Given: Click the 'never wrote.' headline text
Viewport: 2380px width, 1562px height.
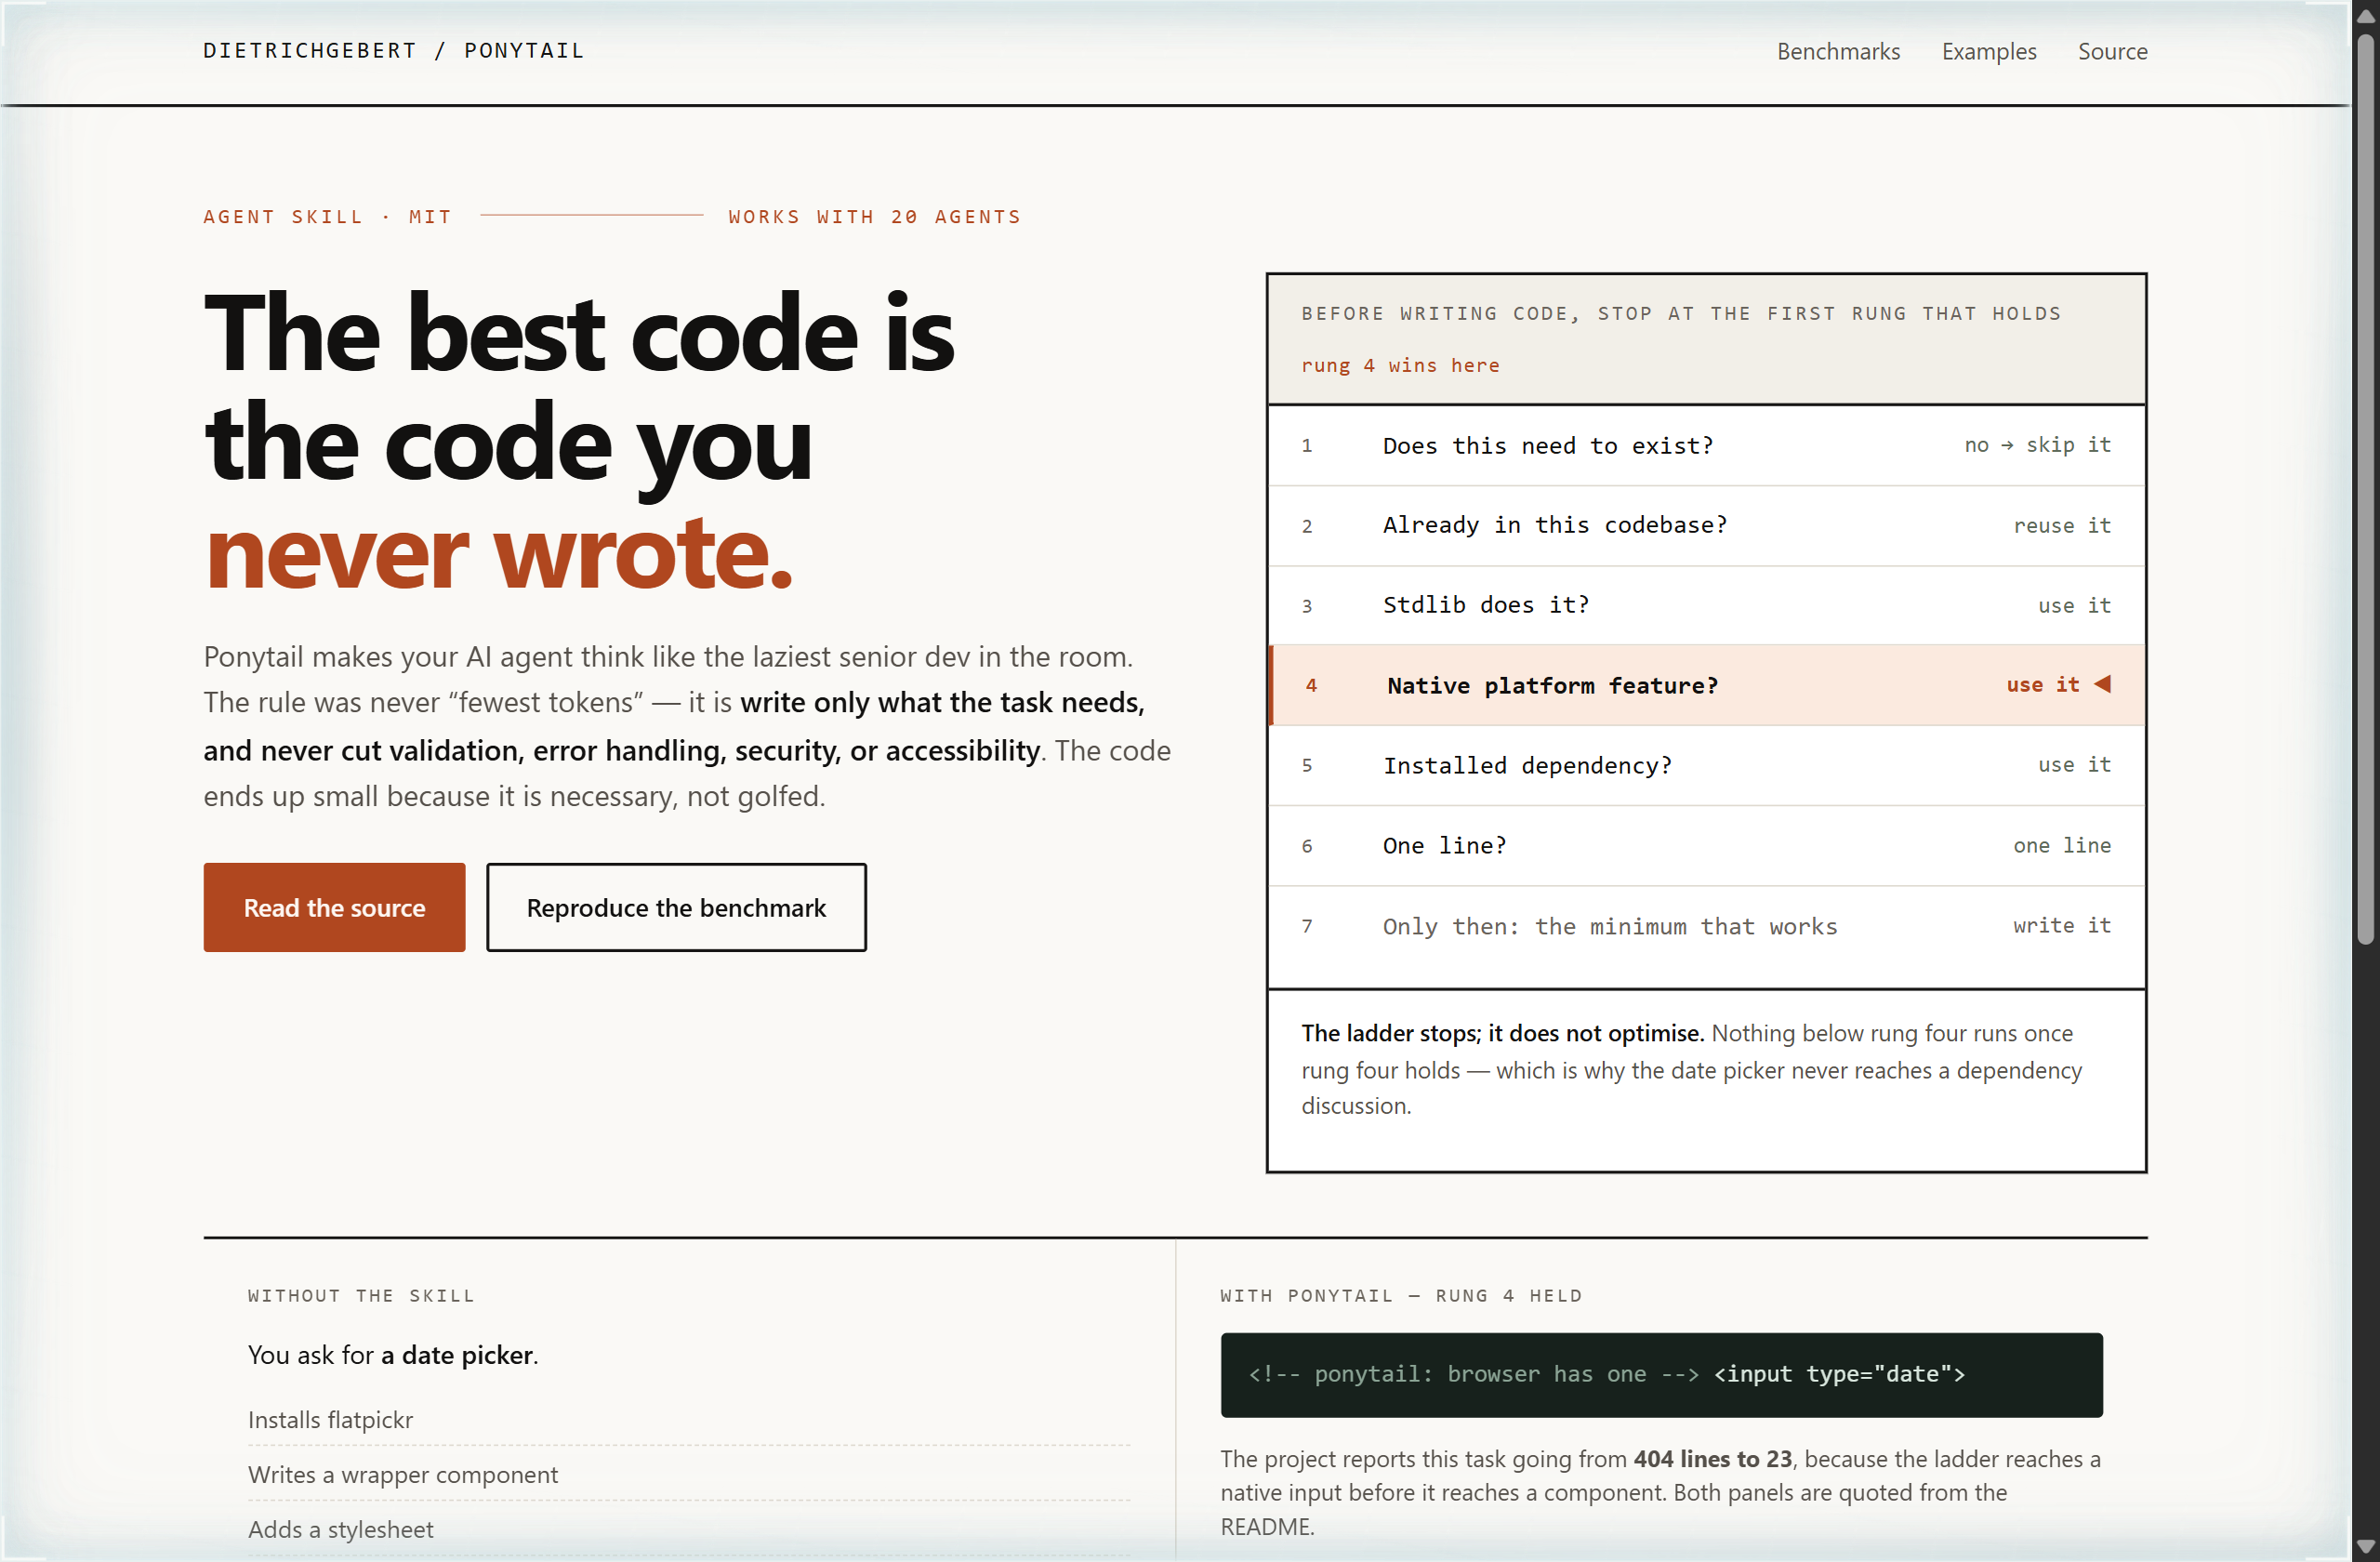Looking at the screenshot, I should tap(498, 552).
